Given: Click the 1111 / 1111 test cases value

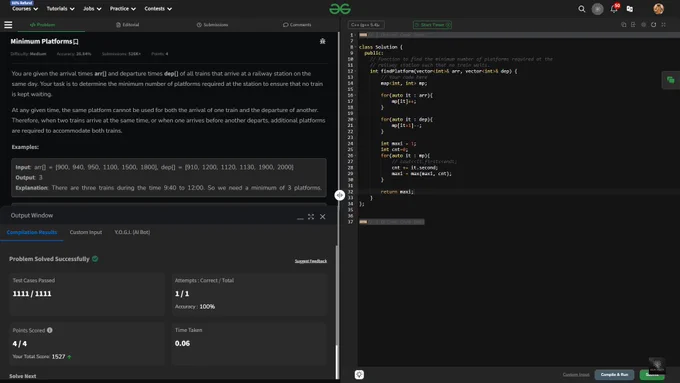Looking at the screenshot, I should [32, 294].
